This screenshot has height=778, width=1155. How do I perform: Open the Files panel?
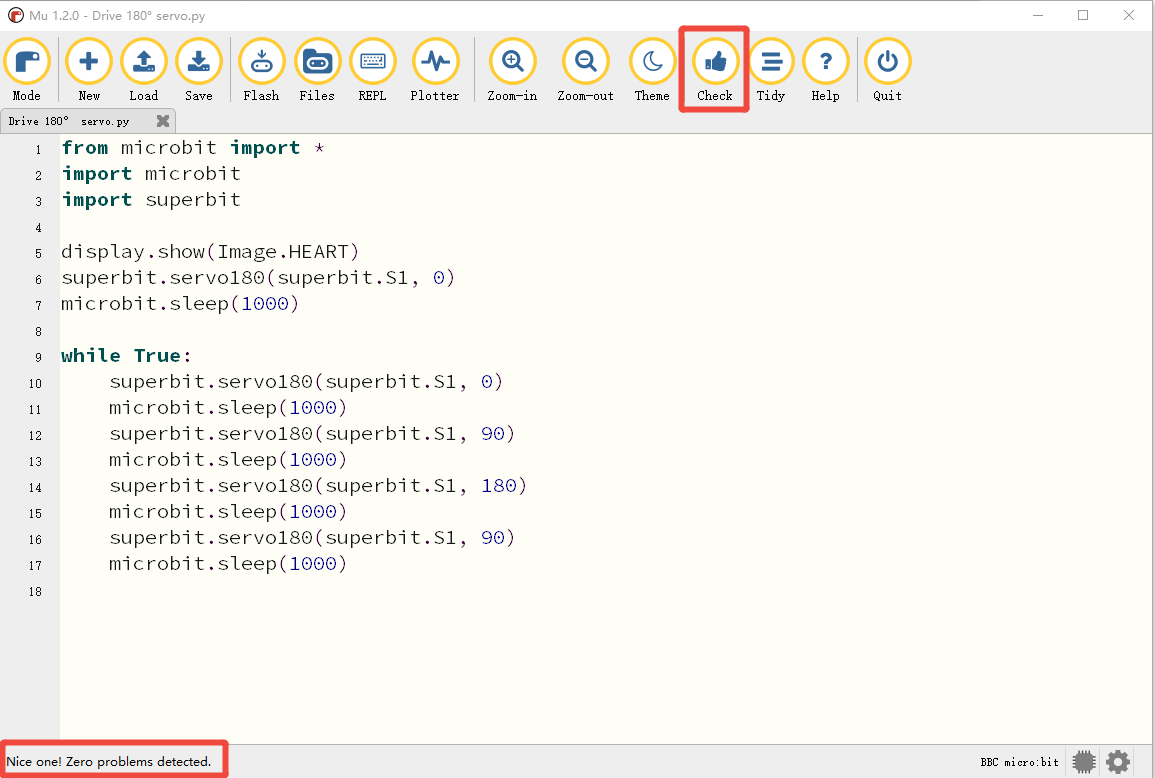pyautogui.click(x=317, y=71)
